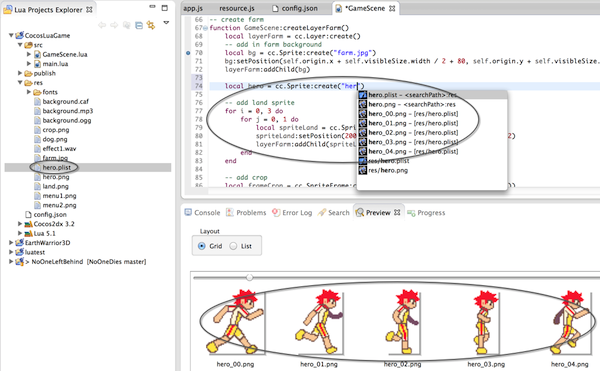Adjust the preview thumbnail size slider
This screenshot has height=371, width=600.
point(249,277)
